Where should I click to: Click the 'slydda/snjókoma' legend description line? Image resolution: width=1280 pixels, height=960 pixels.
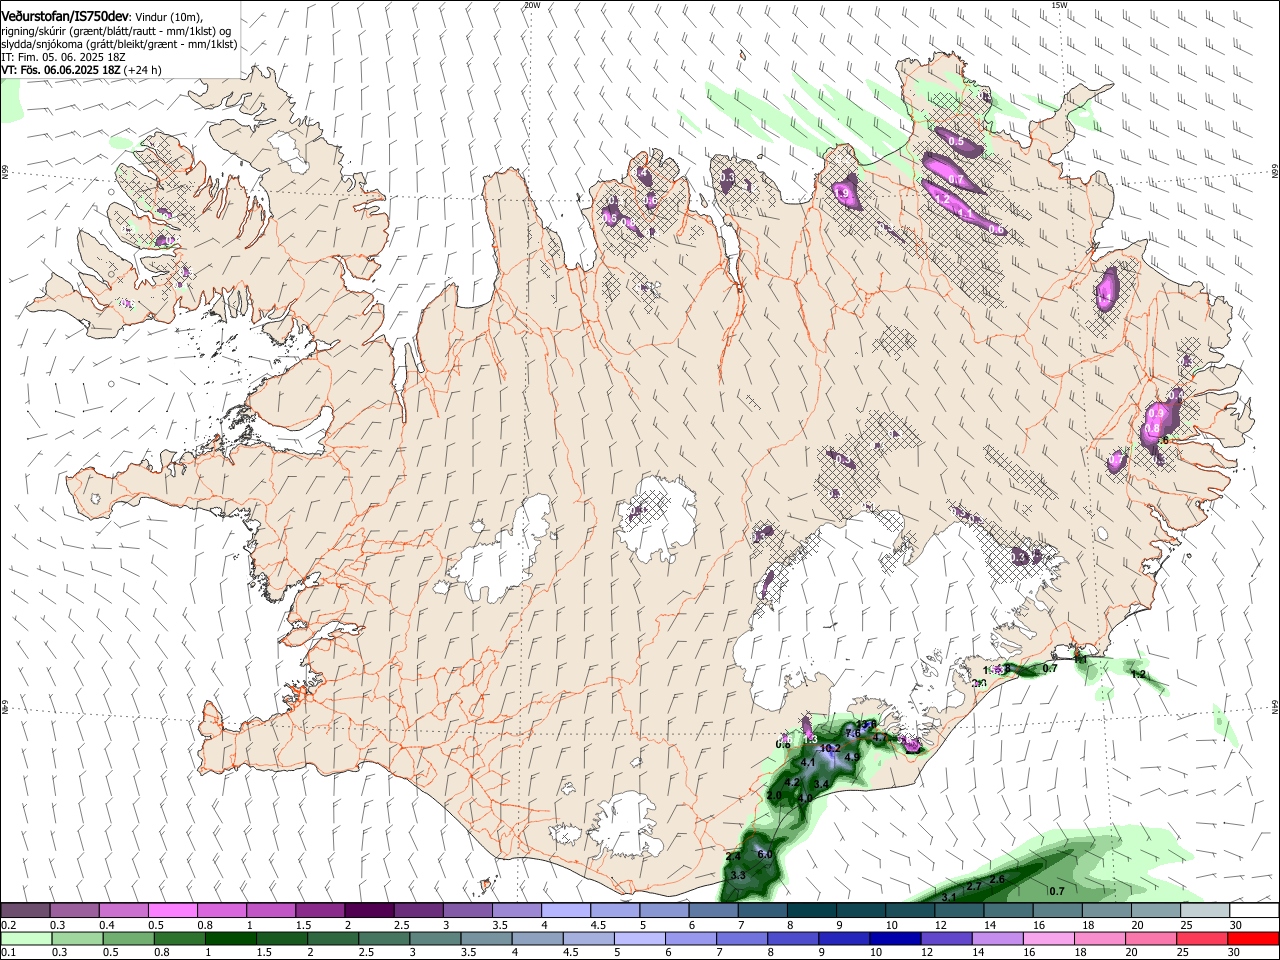point(119,44)
